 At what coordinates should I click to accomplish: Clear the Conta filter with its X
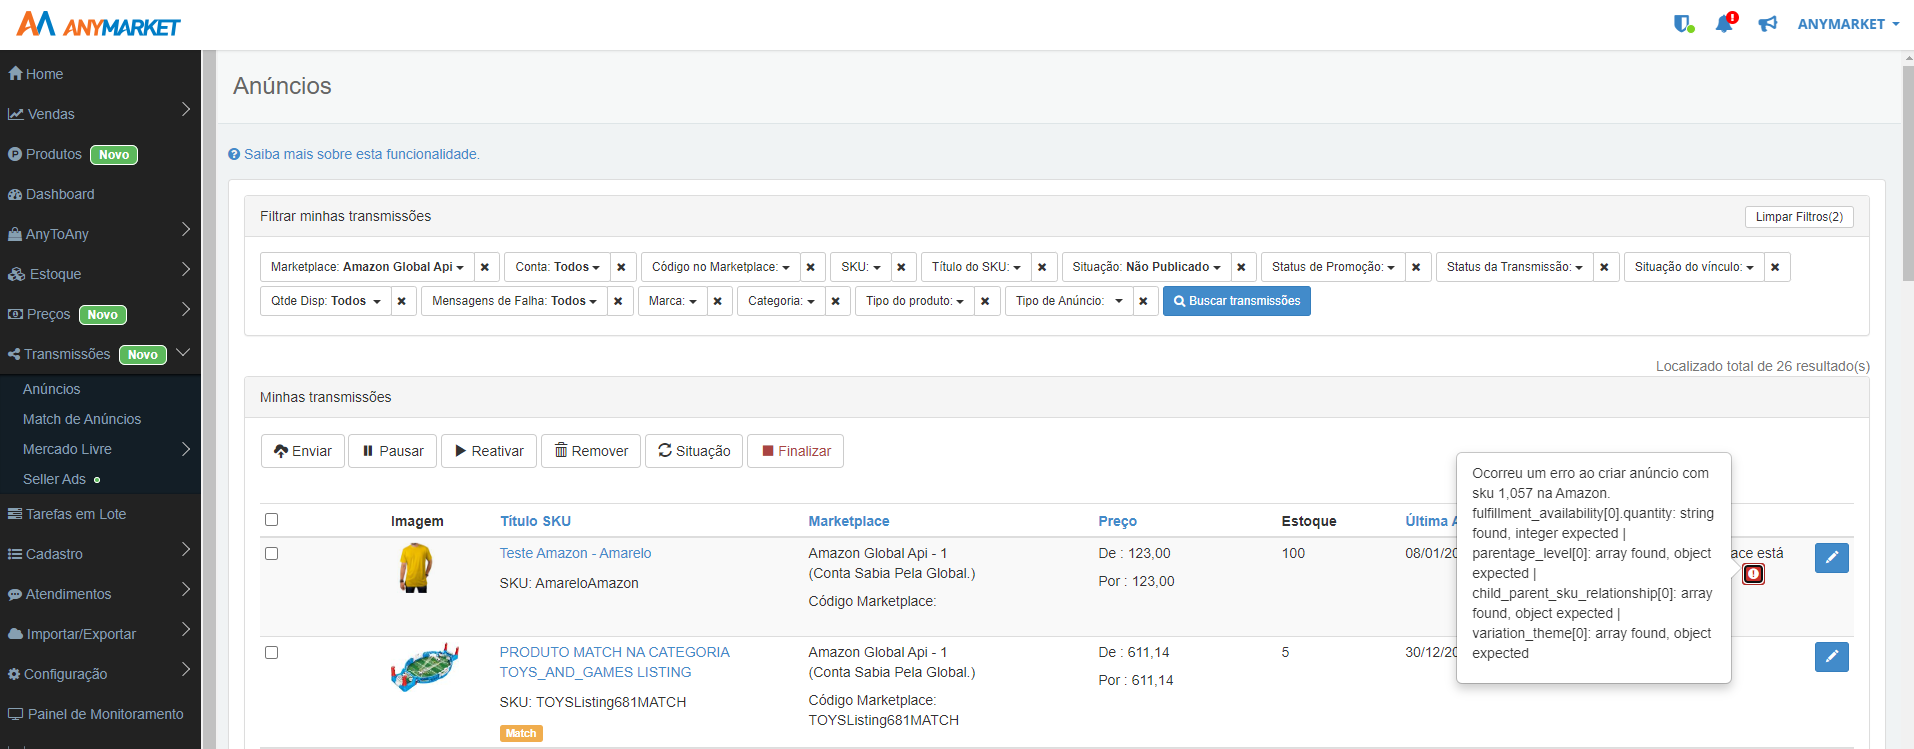[621, 267]
